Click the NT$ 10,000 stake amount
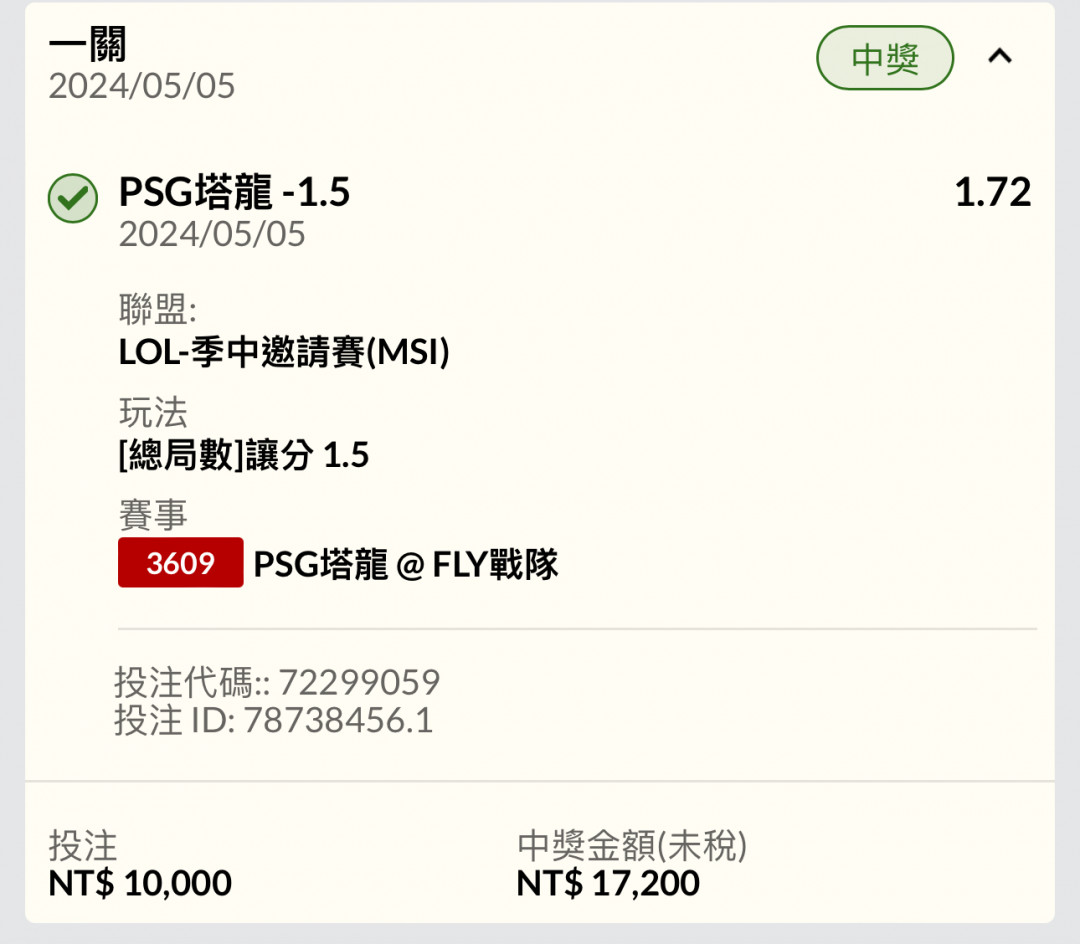1080x944 pixels. click(x=140, y=883)
